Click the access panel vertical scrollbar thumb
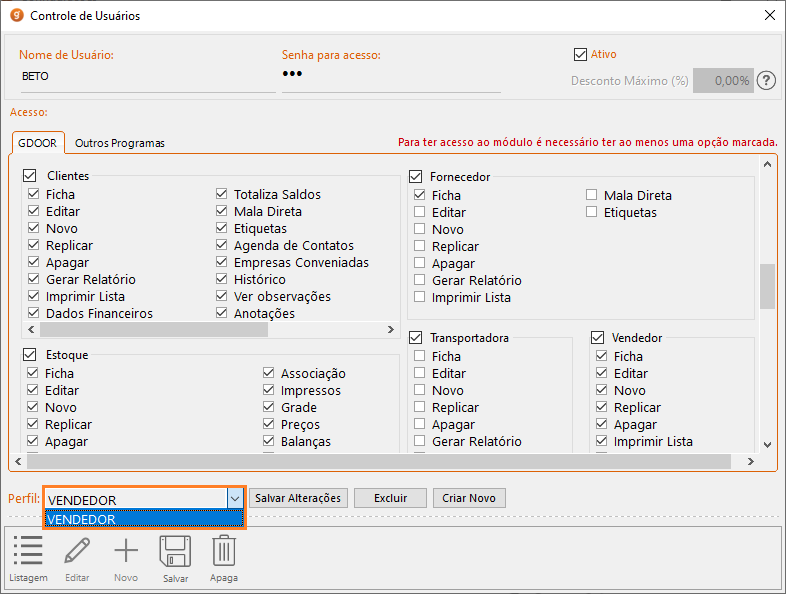786x594 pixels. click(x=767, y=286)
